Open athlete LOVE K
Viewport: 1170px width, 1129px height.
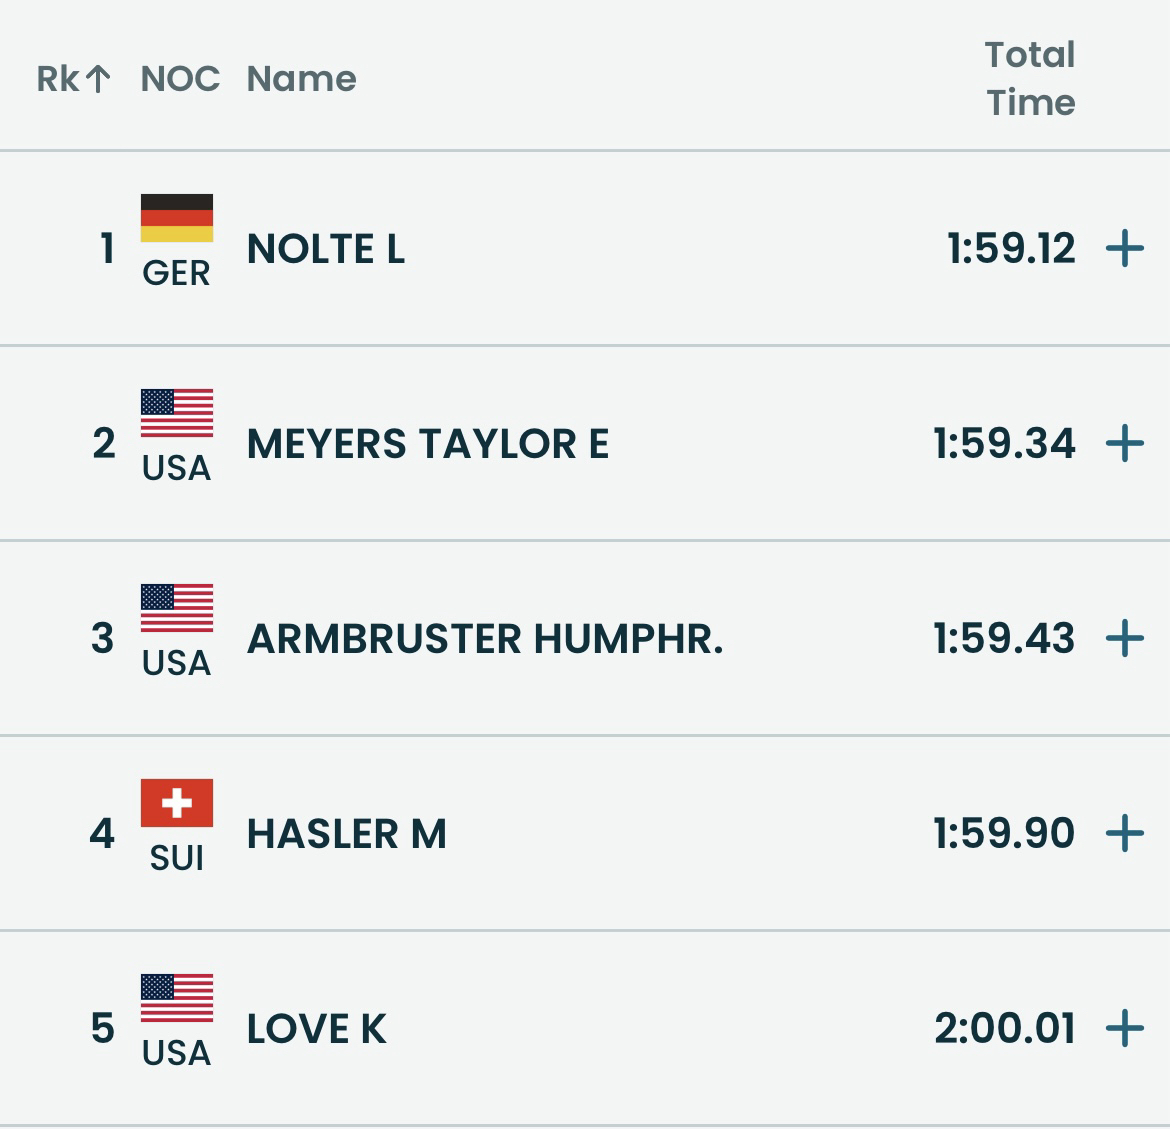pos(316,1029)
